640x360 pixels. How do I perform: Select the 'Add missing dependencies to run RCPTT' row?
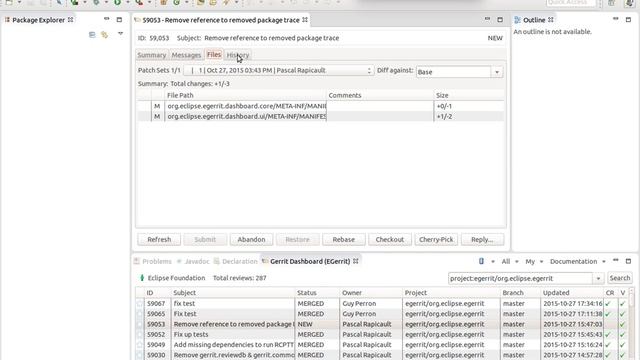coord(383,345)
